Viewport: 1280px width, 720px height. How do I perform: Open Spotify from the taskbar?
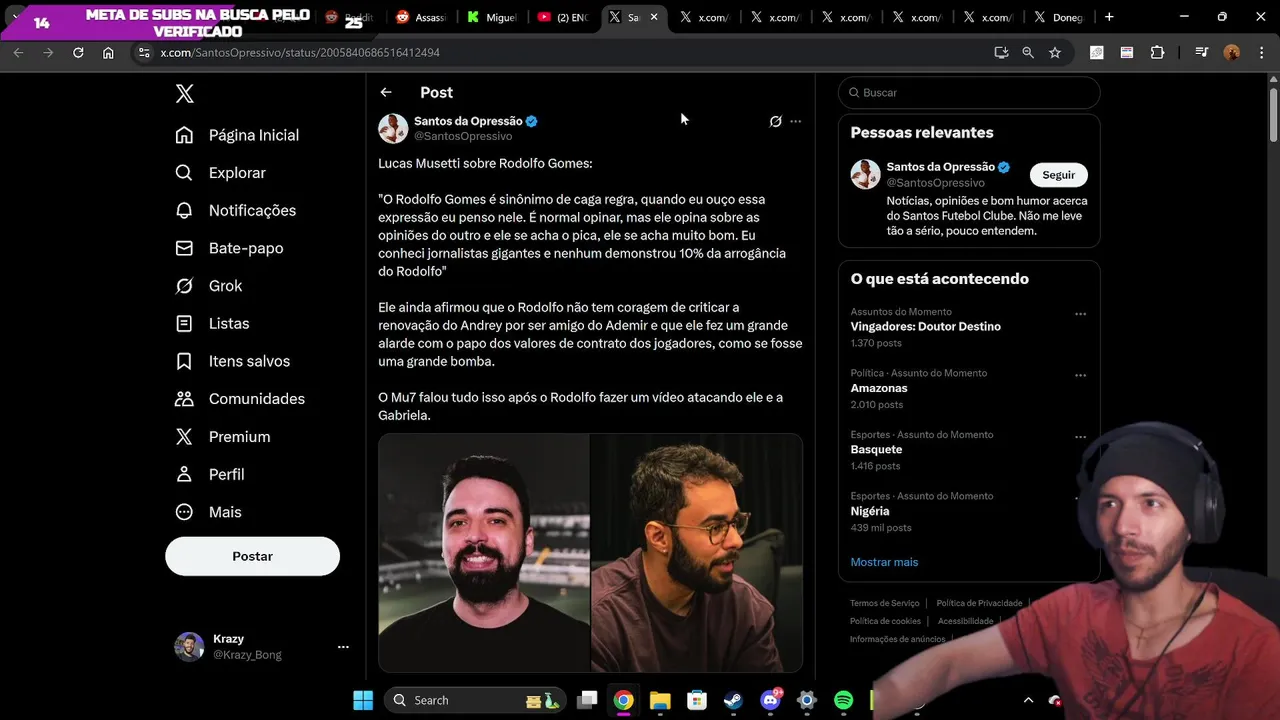point(843,700)
